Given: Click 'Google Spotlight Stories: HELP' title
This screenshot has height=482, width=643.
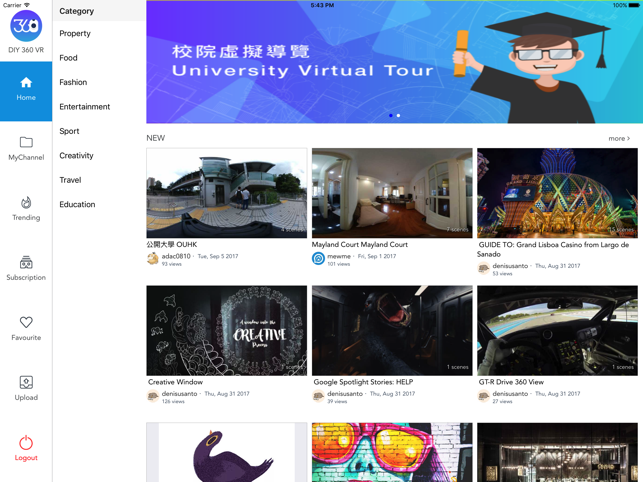Looking at the screenshot, I should tap(363, 382).
